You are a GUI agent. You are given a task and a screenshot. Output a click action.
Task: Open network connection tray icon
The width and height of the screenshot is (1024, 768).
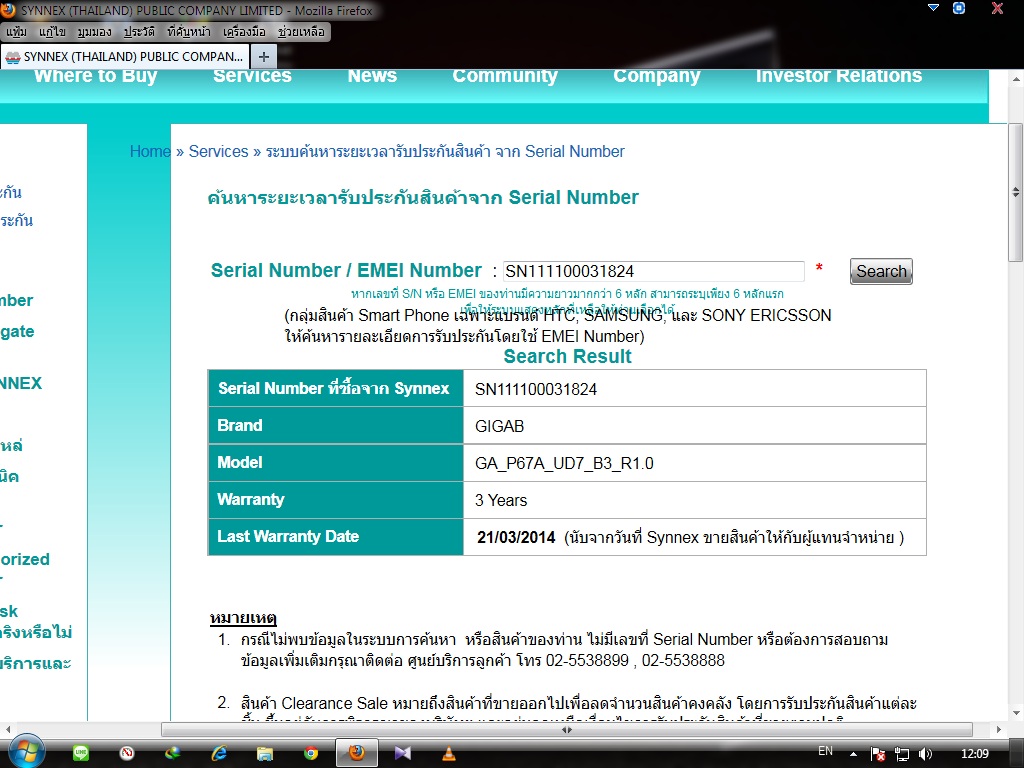pyautogui.click(x=902, y=754)
